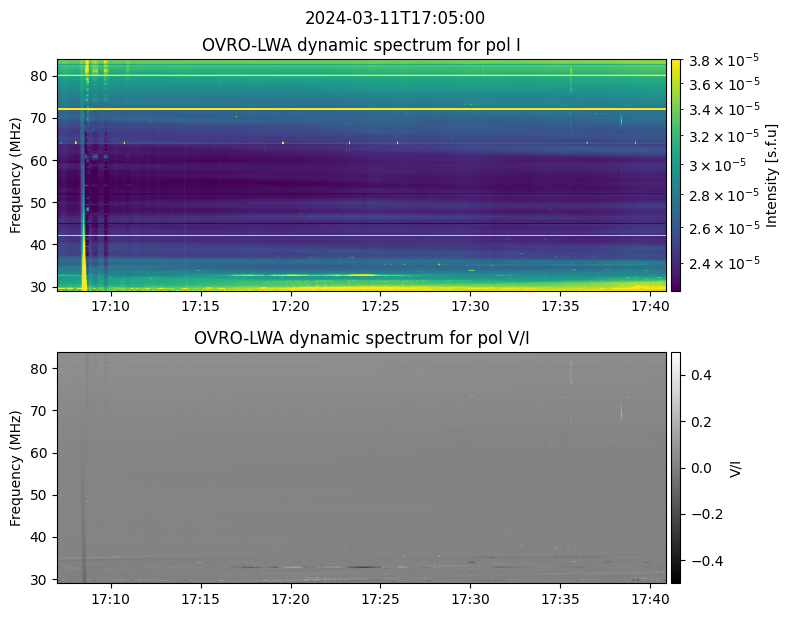Click the bottom plot's 'Frequency (MHz)' label

[16, 467]
